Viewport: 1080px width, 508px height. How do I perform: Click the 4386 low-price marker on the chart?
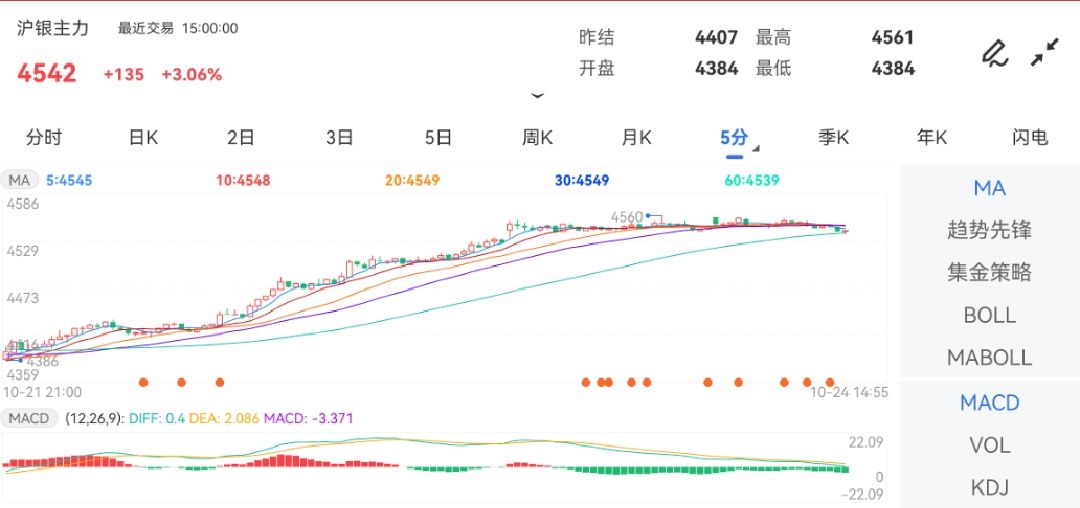point(42,361)
